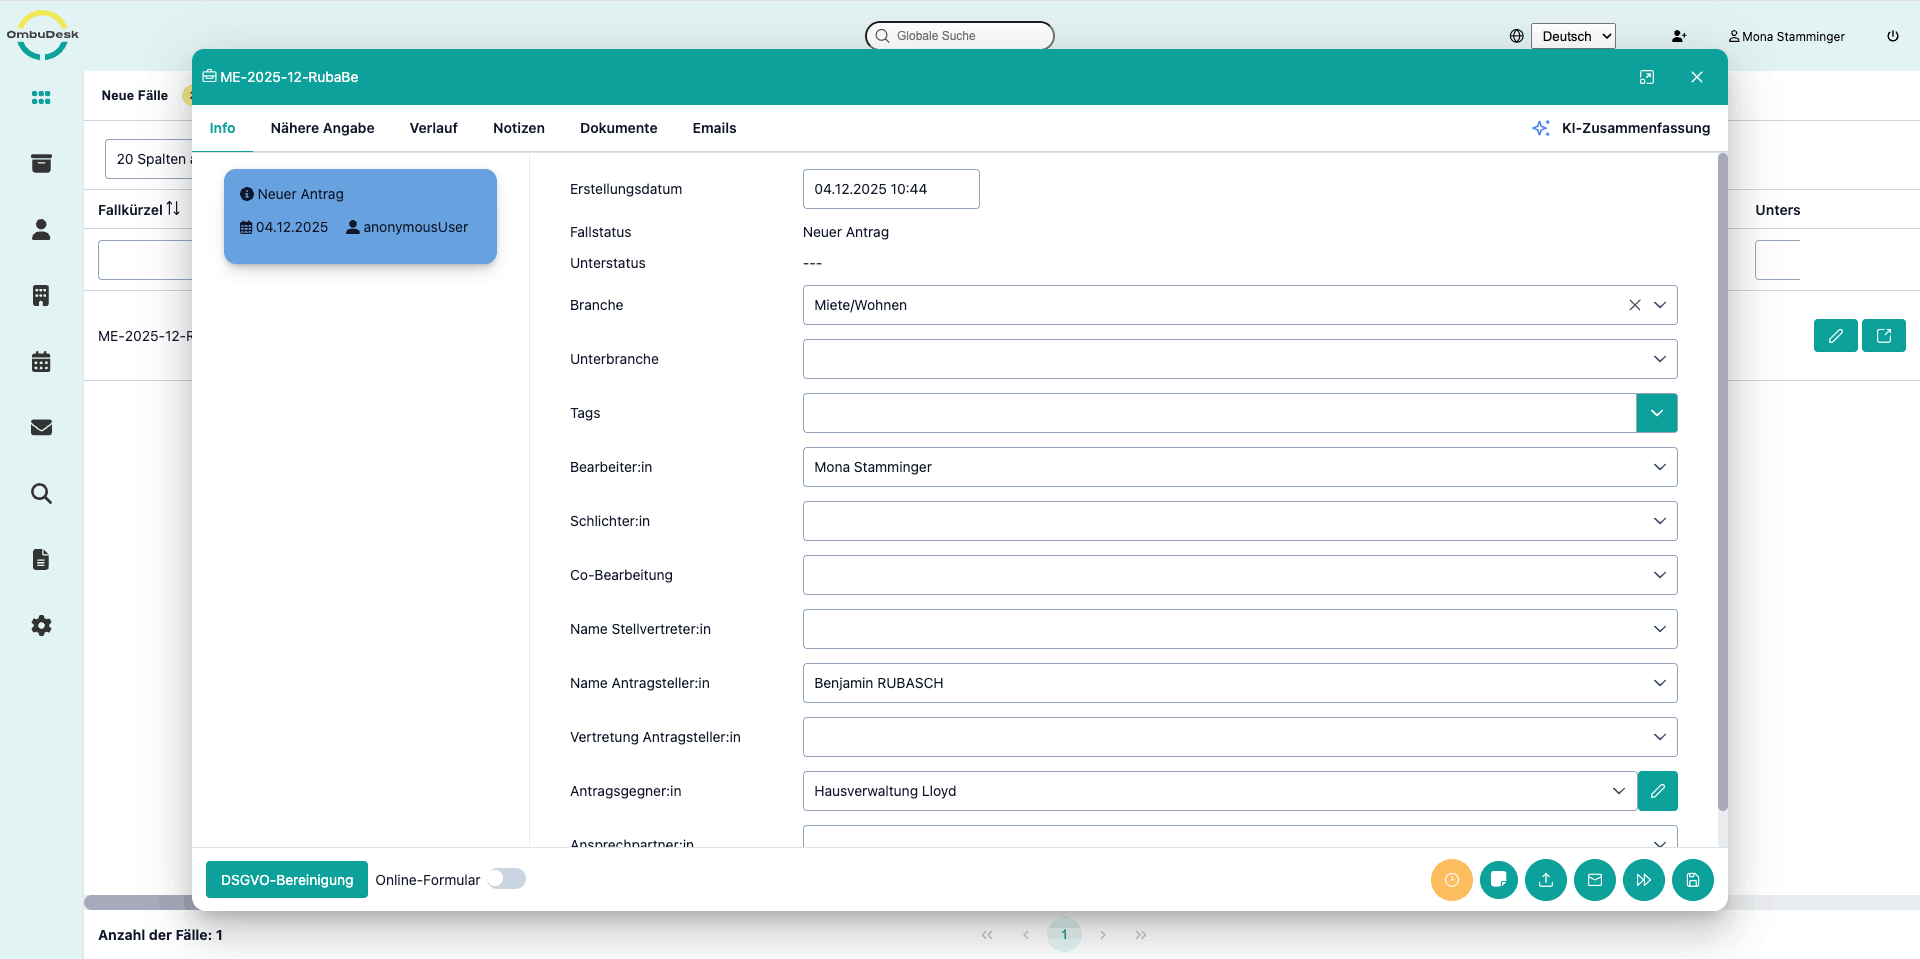The image size is (1920, 959).
Task: Click the fast-forward next status icon
Action: point(1643,880)
